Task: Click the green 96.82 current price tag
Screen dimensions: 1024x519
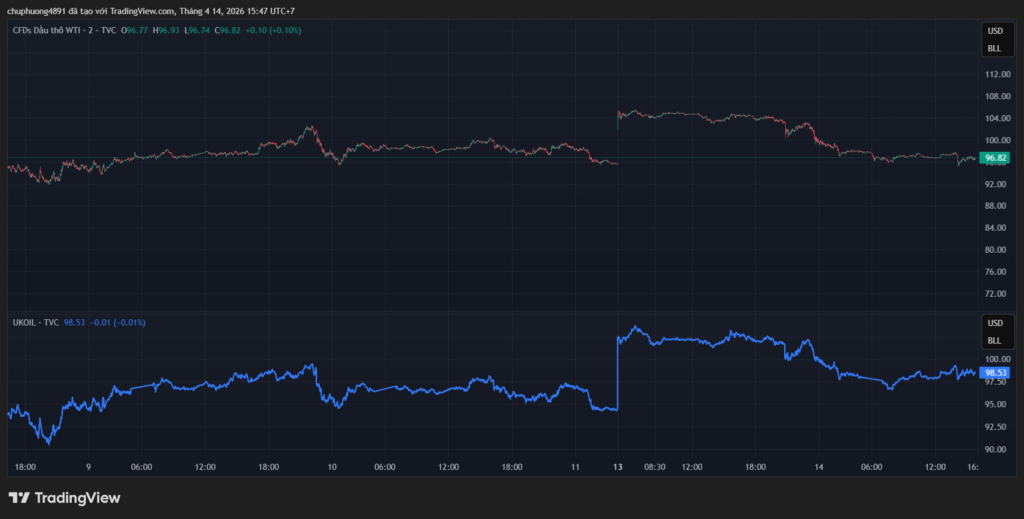Action: [x=996, y=158]
